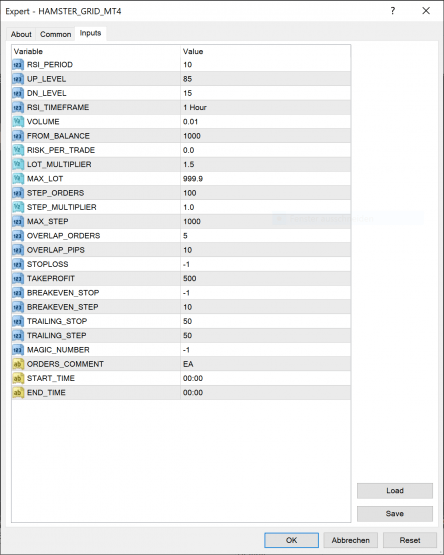Click the BREAKEVEN_STOP row icon

pyautogui.click(x=18, y=293)
